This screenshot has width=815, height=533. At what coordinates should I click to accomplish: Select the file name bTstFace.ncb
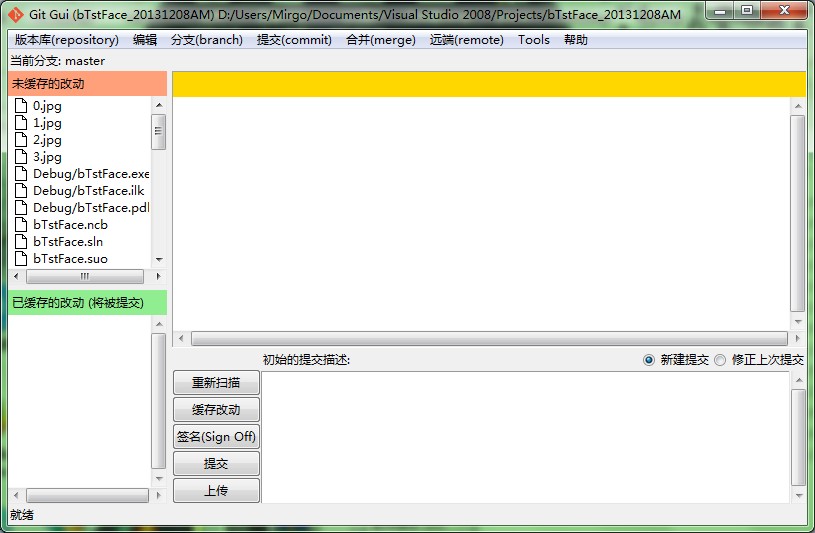(70, 225)
